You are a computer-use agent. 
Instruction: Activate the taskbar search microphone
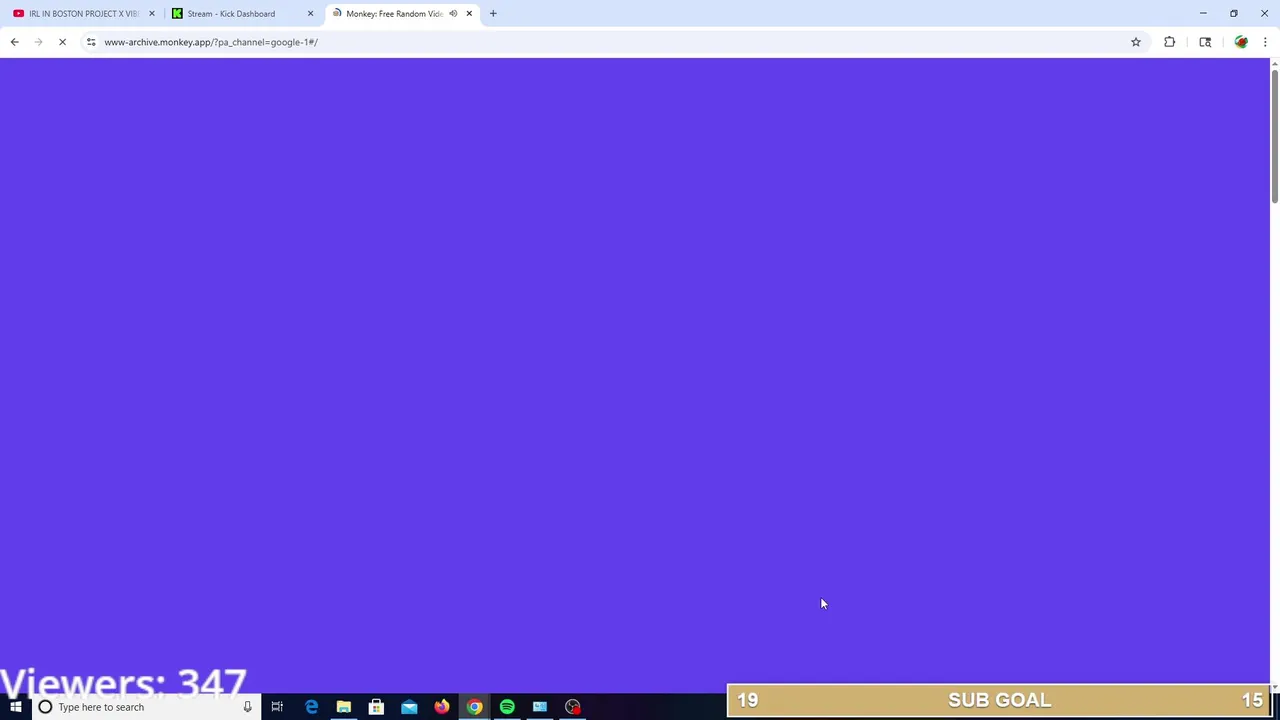click(247, 707)
